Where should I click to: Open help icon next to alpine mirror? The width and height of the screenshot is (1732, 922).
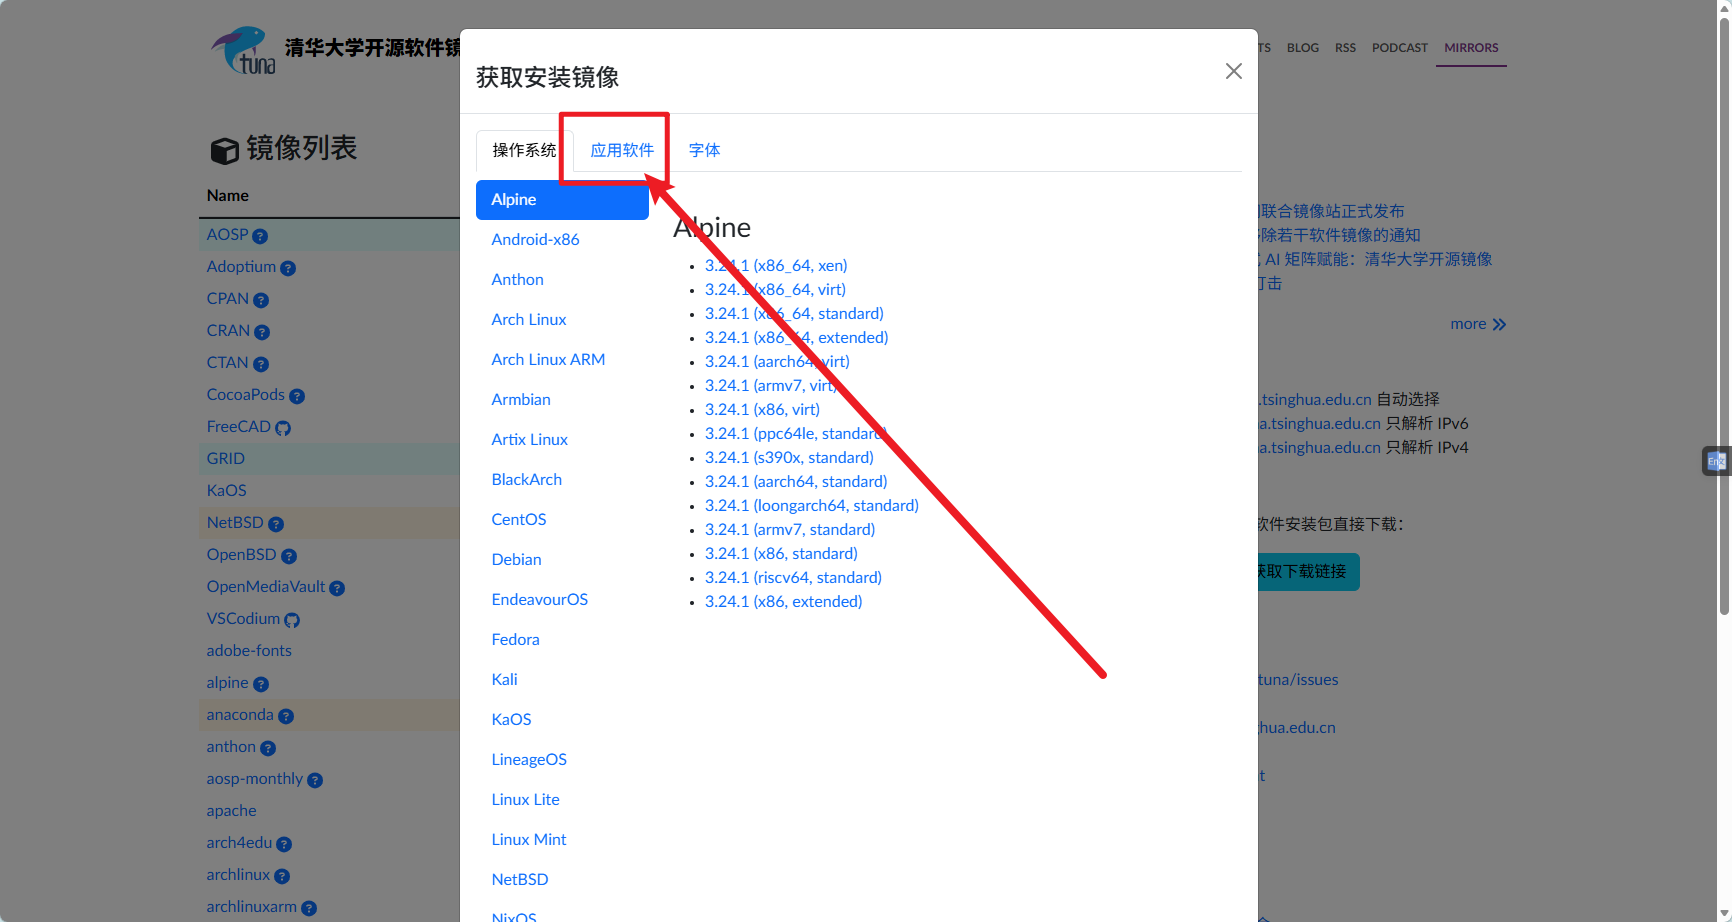click(261, 684)
